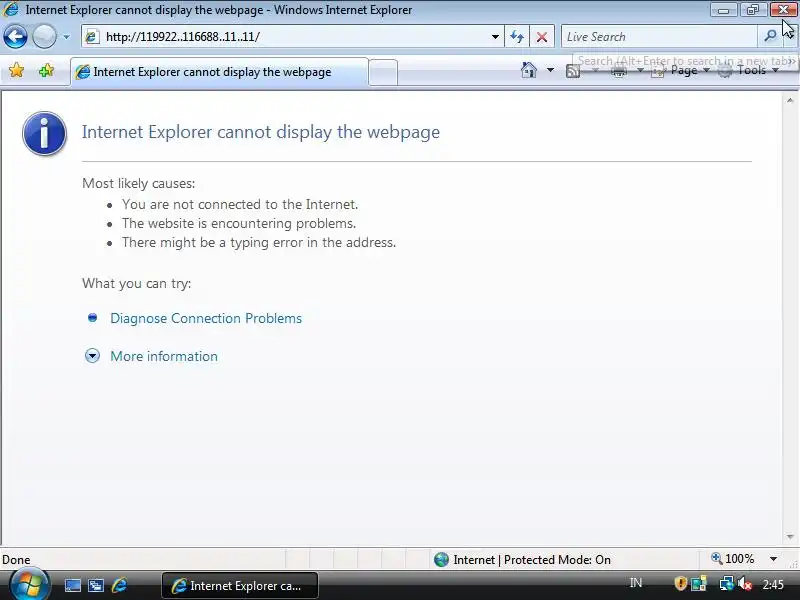Click 'Internet | Protected Mode: On' status
This screenshot has width=800, height=600.
tap(532, 560)
